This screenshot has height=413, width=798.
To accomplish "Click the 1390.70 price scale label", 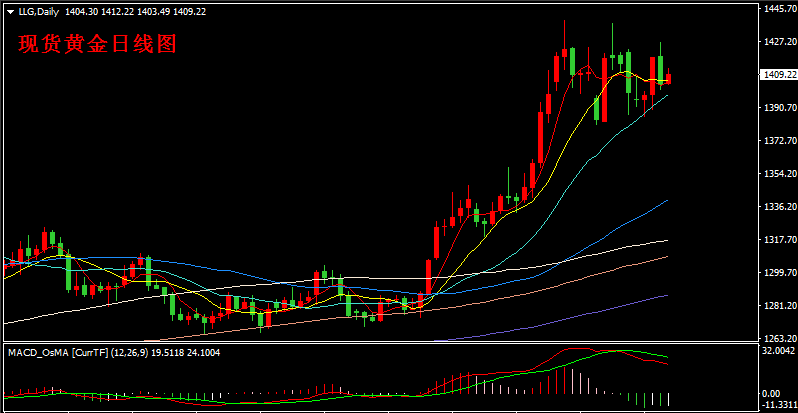I will [x=779, y=107].
